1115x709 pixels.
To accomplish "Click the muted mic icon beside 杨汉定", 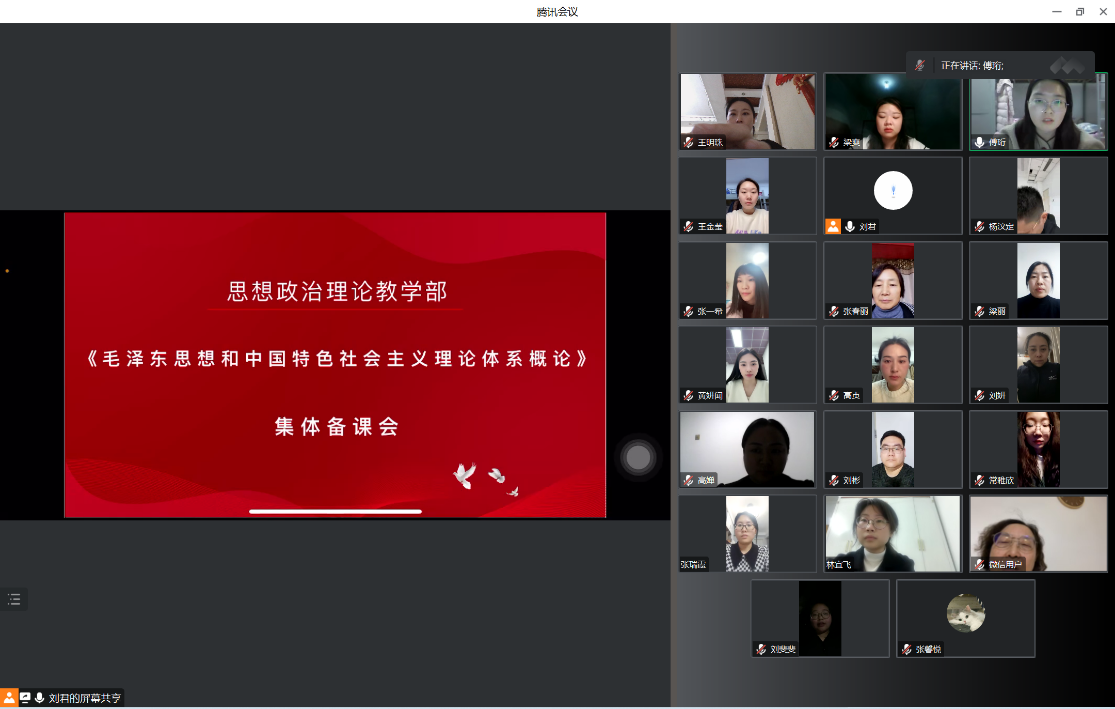I will pos(978,227).
